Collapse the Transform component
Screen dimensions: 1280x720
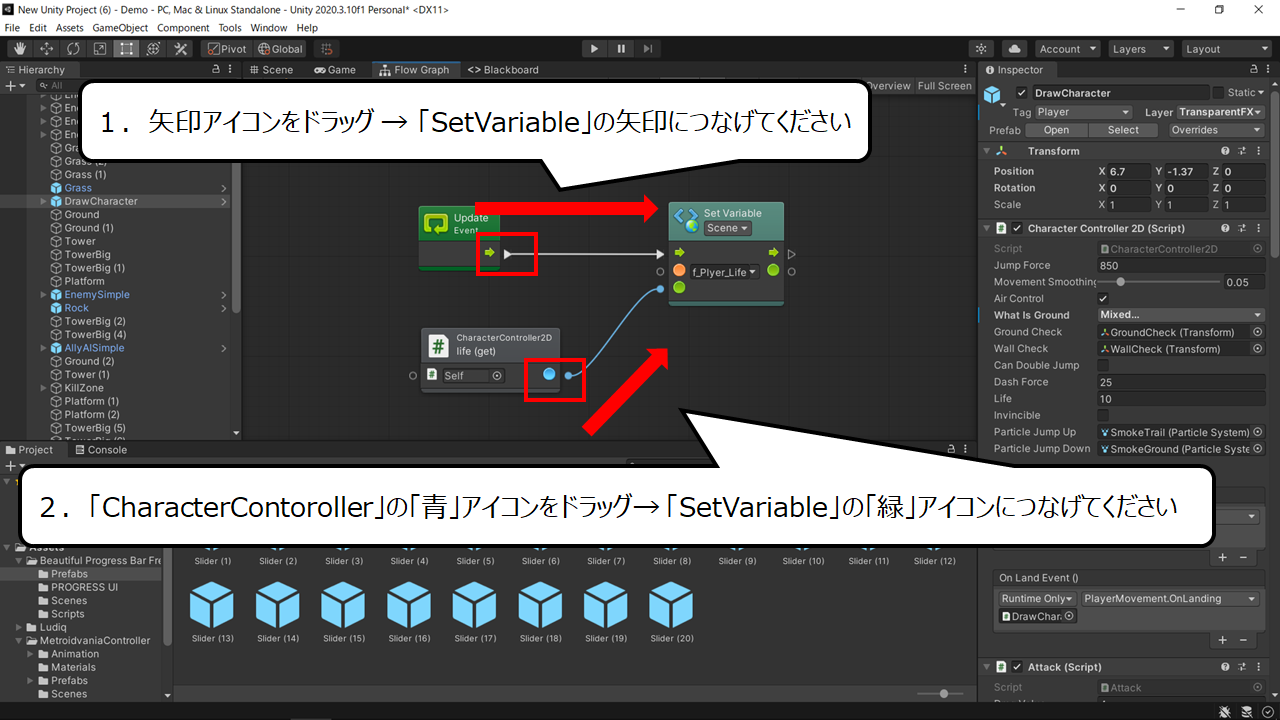(987, 151)
